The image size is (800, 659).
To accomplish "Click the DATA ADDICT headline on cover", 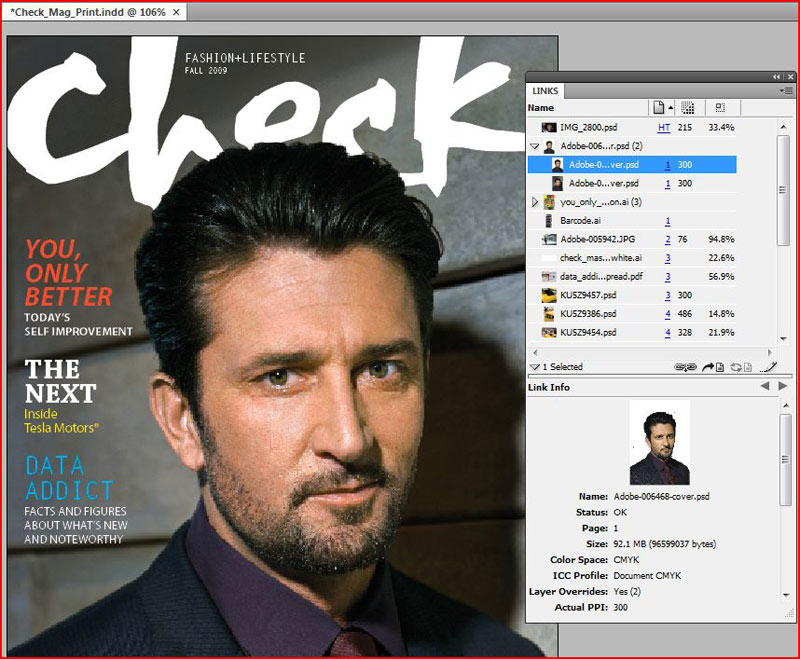I will [x=69, y=478].
